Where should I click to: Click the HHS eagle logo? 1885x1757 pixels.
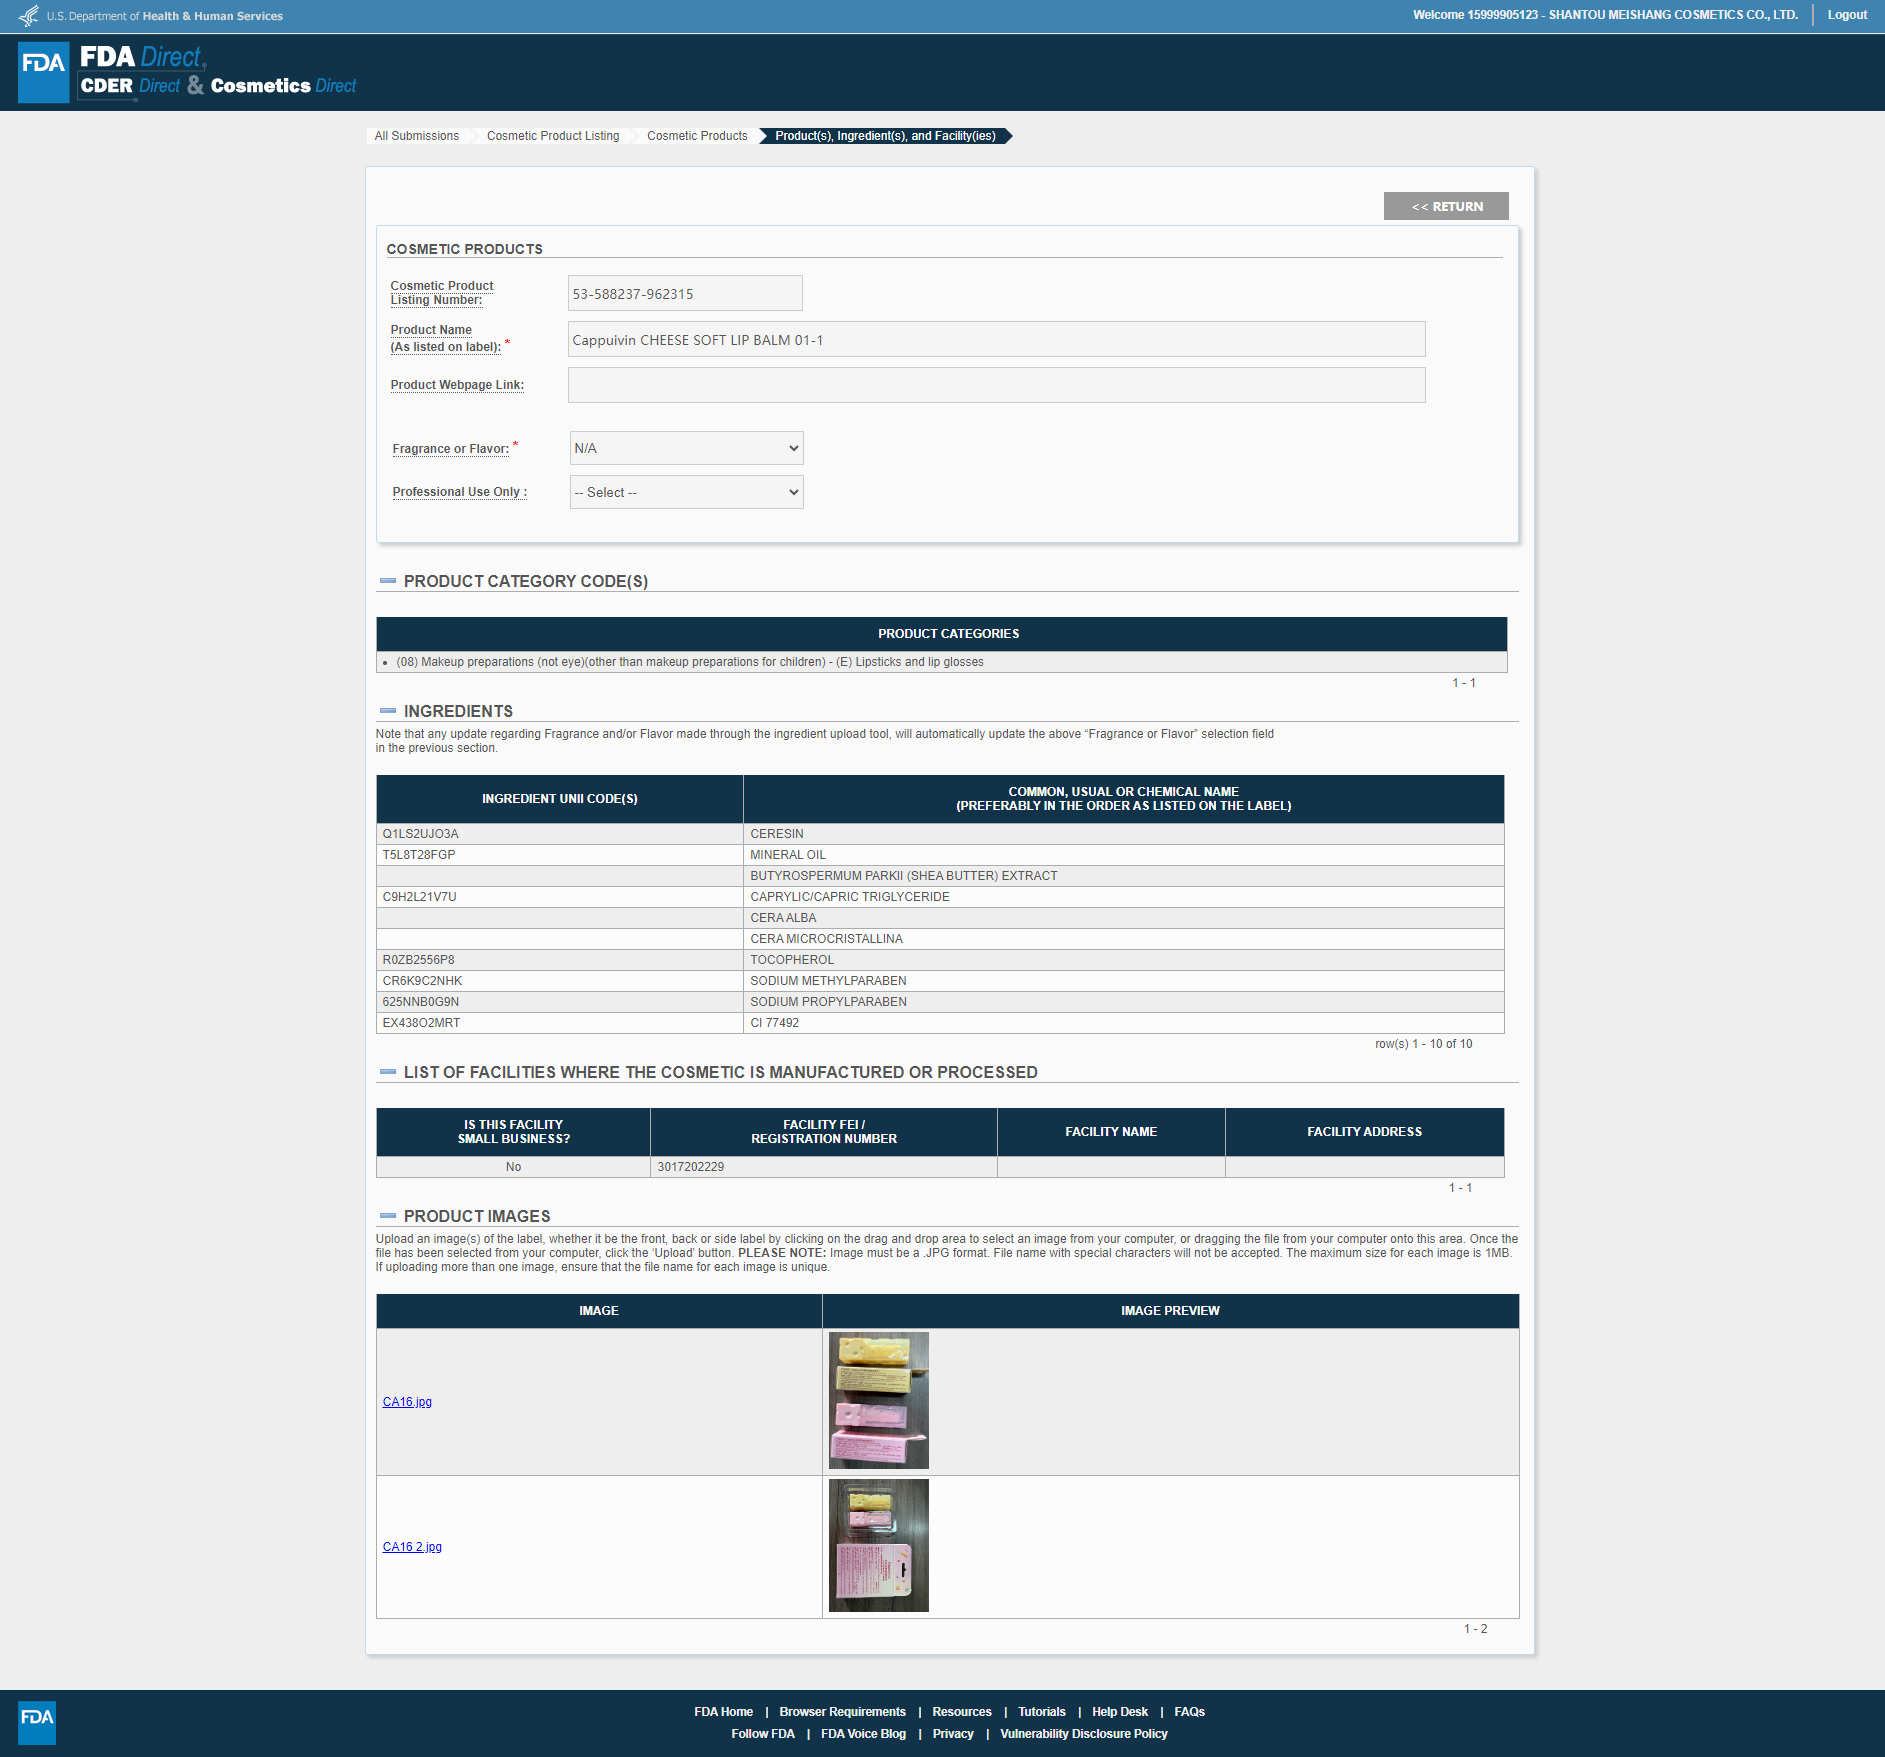(29, 16)
